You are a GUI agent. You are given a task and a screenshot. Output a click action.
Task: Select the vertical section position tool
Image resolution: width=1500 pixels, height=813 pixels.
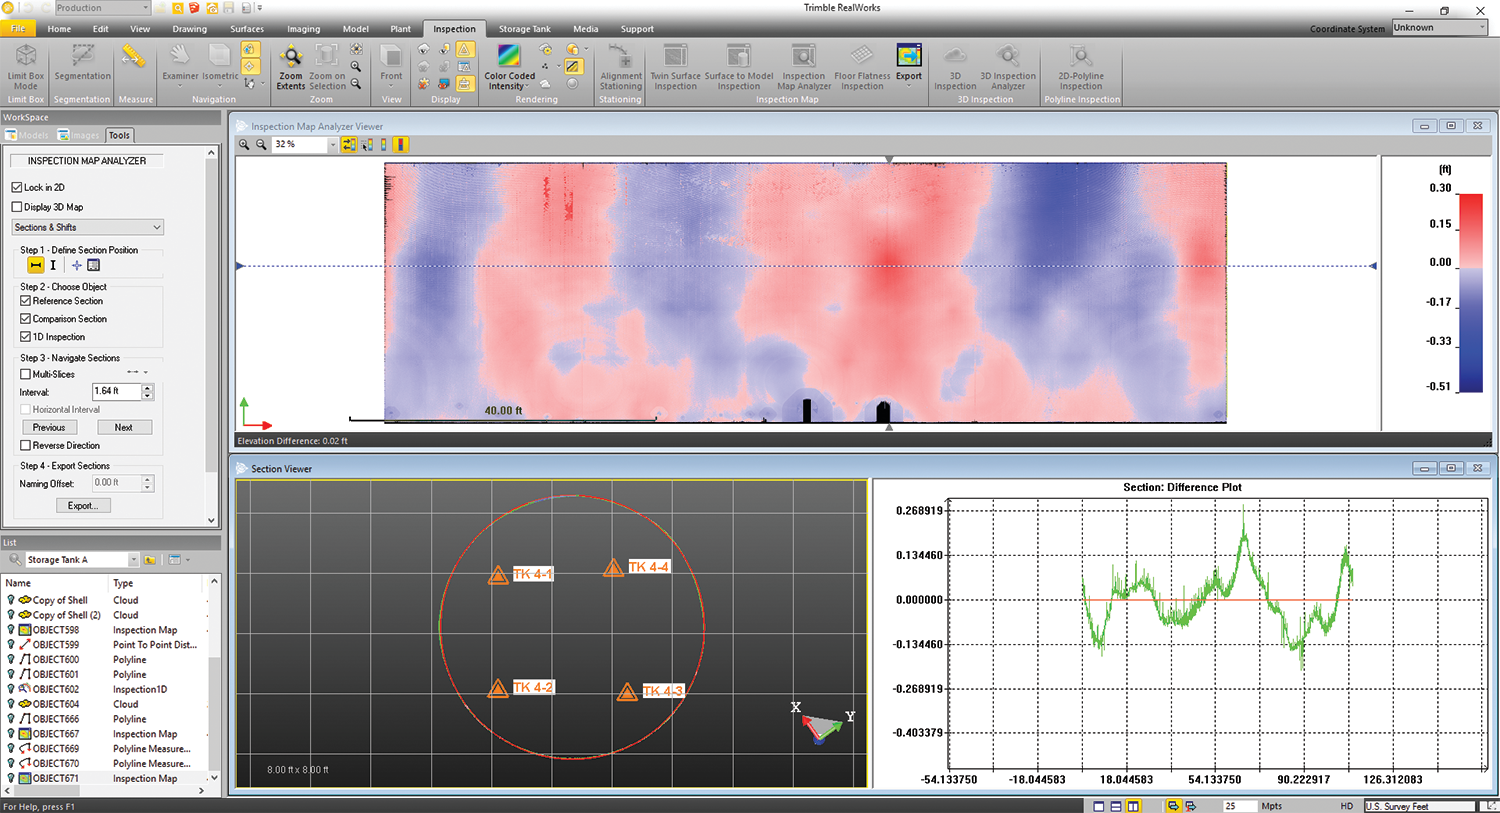click(53, 265)
